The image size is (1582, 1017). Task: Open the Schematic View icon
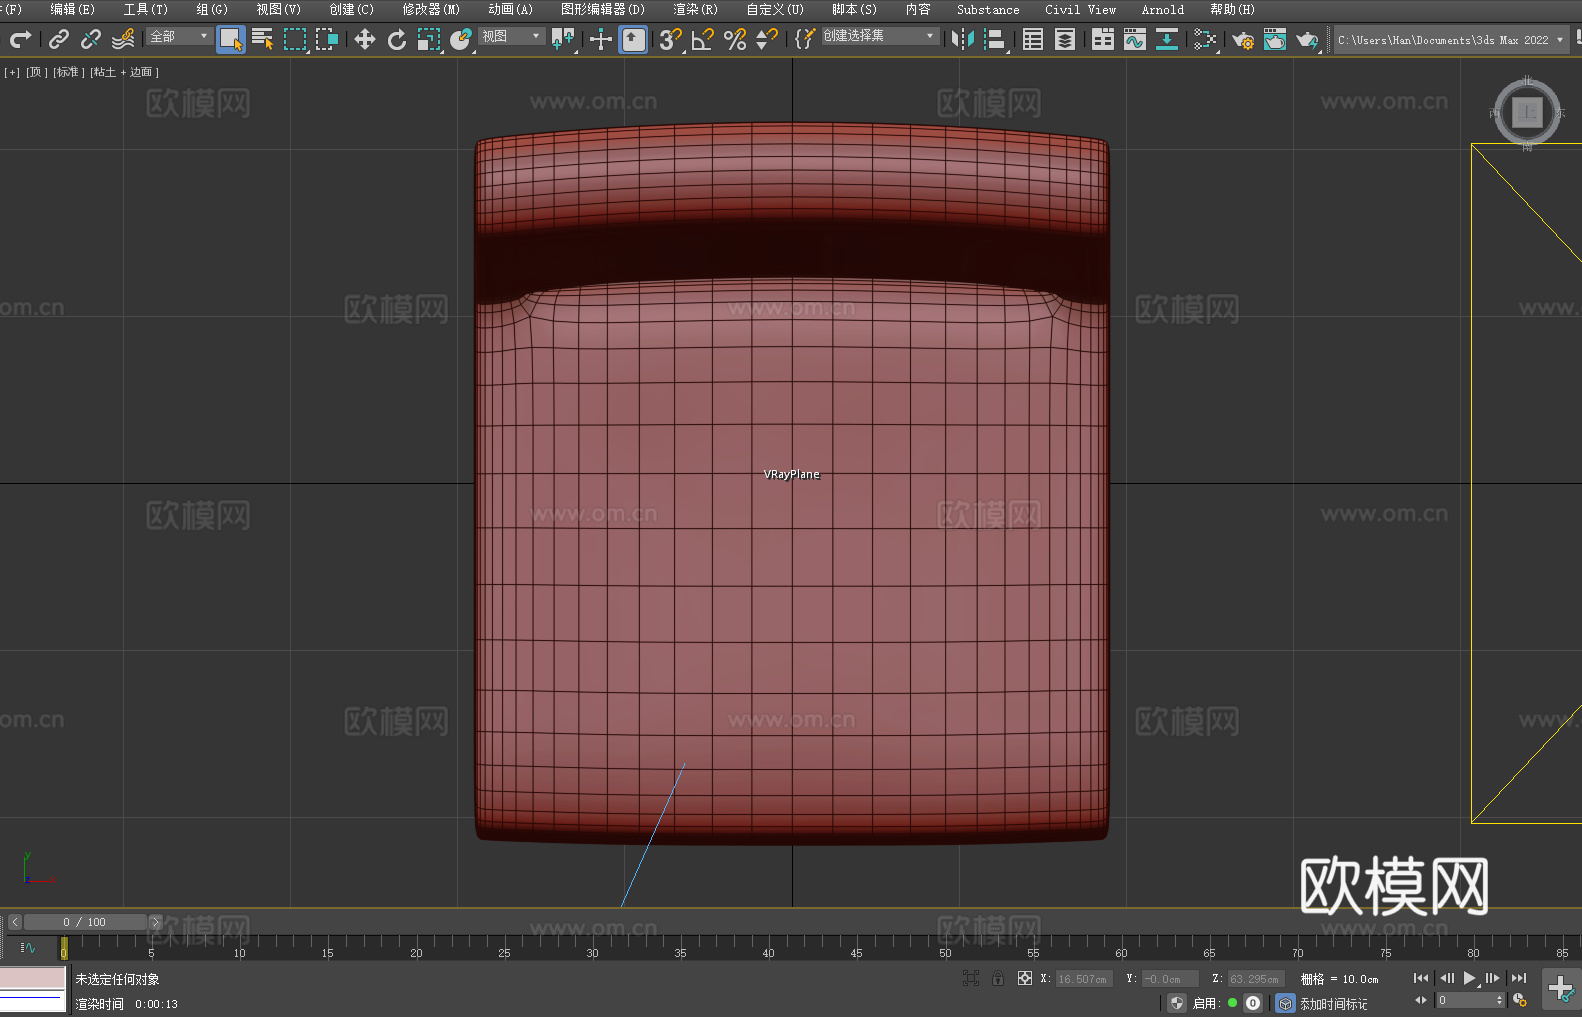[x=1205, y=39]
